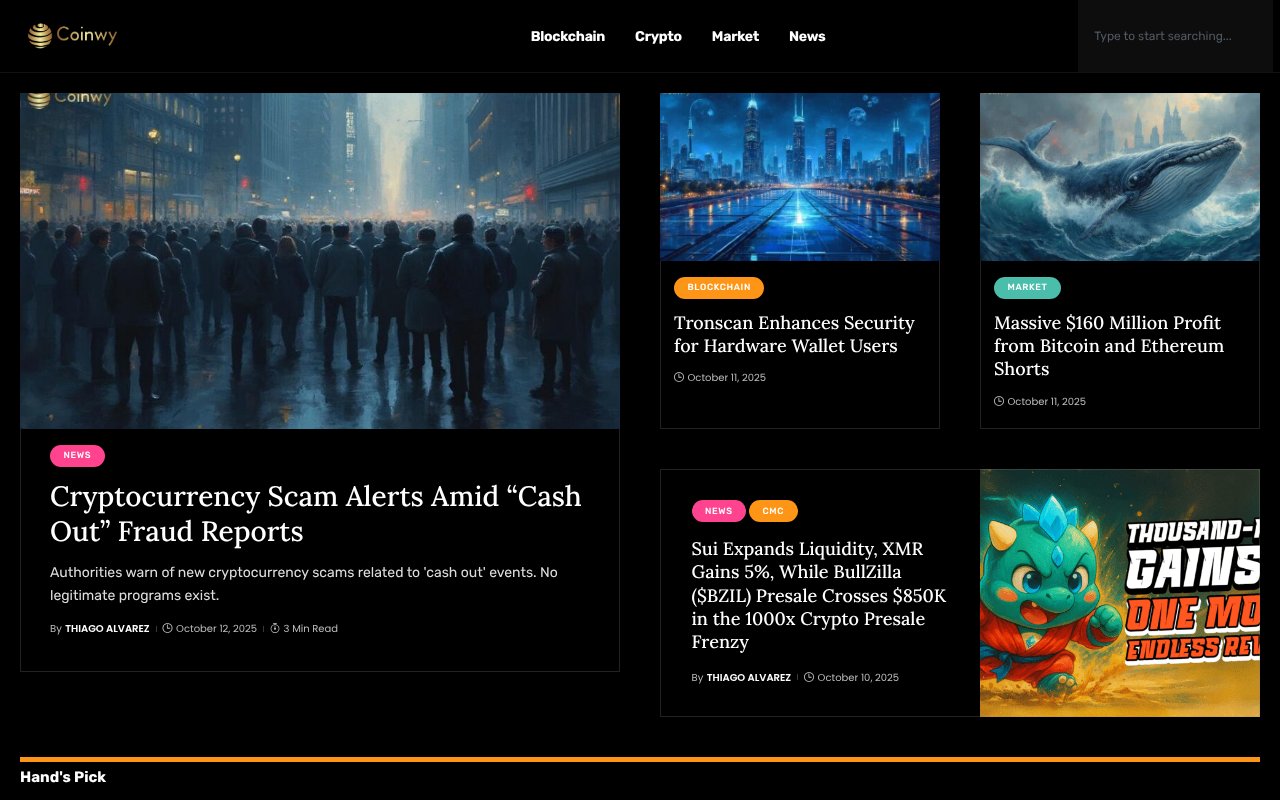Click the pink NEWS badge on the featured article
This screenshot has height=800, width=1280.
[77, 455]
